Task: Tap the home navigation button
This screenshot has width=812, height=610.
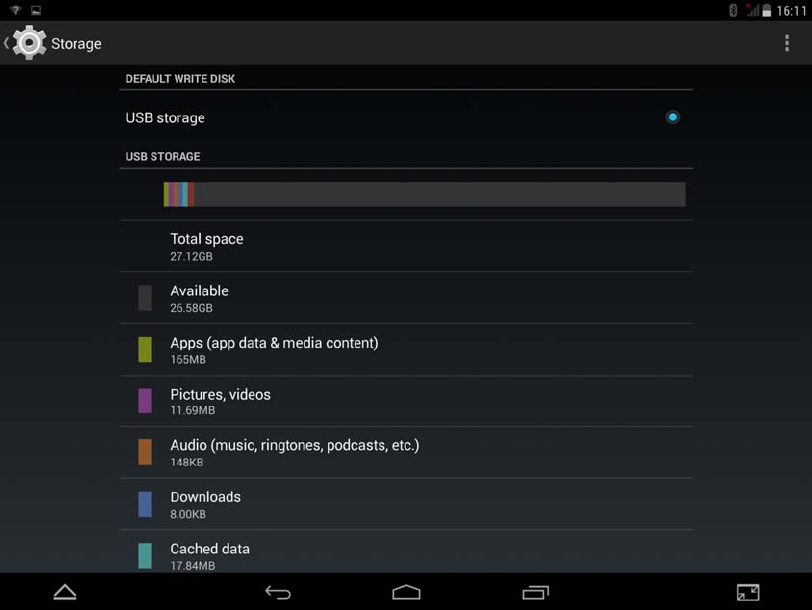Action: [407, 592]
